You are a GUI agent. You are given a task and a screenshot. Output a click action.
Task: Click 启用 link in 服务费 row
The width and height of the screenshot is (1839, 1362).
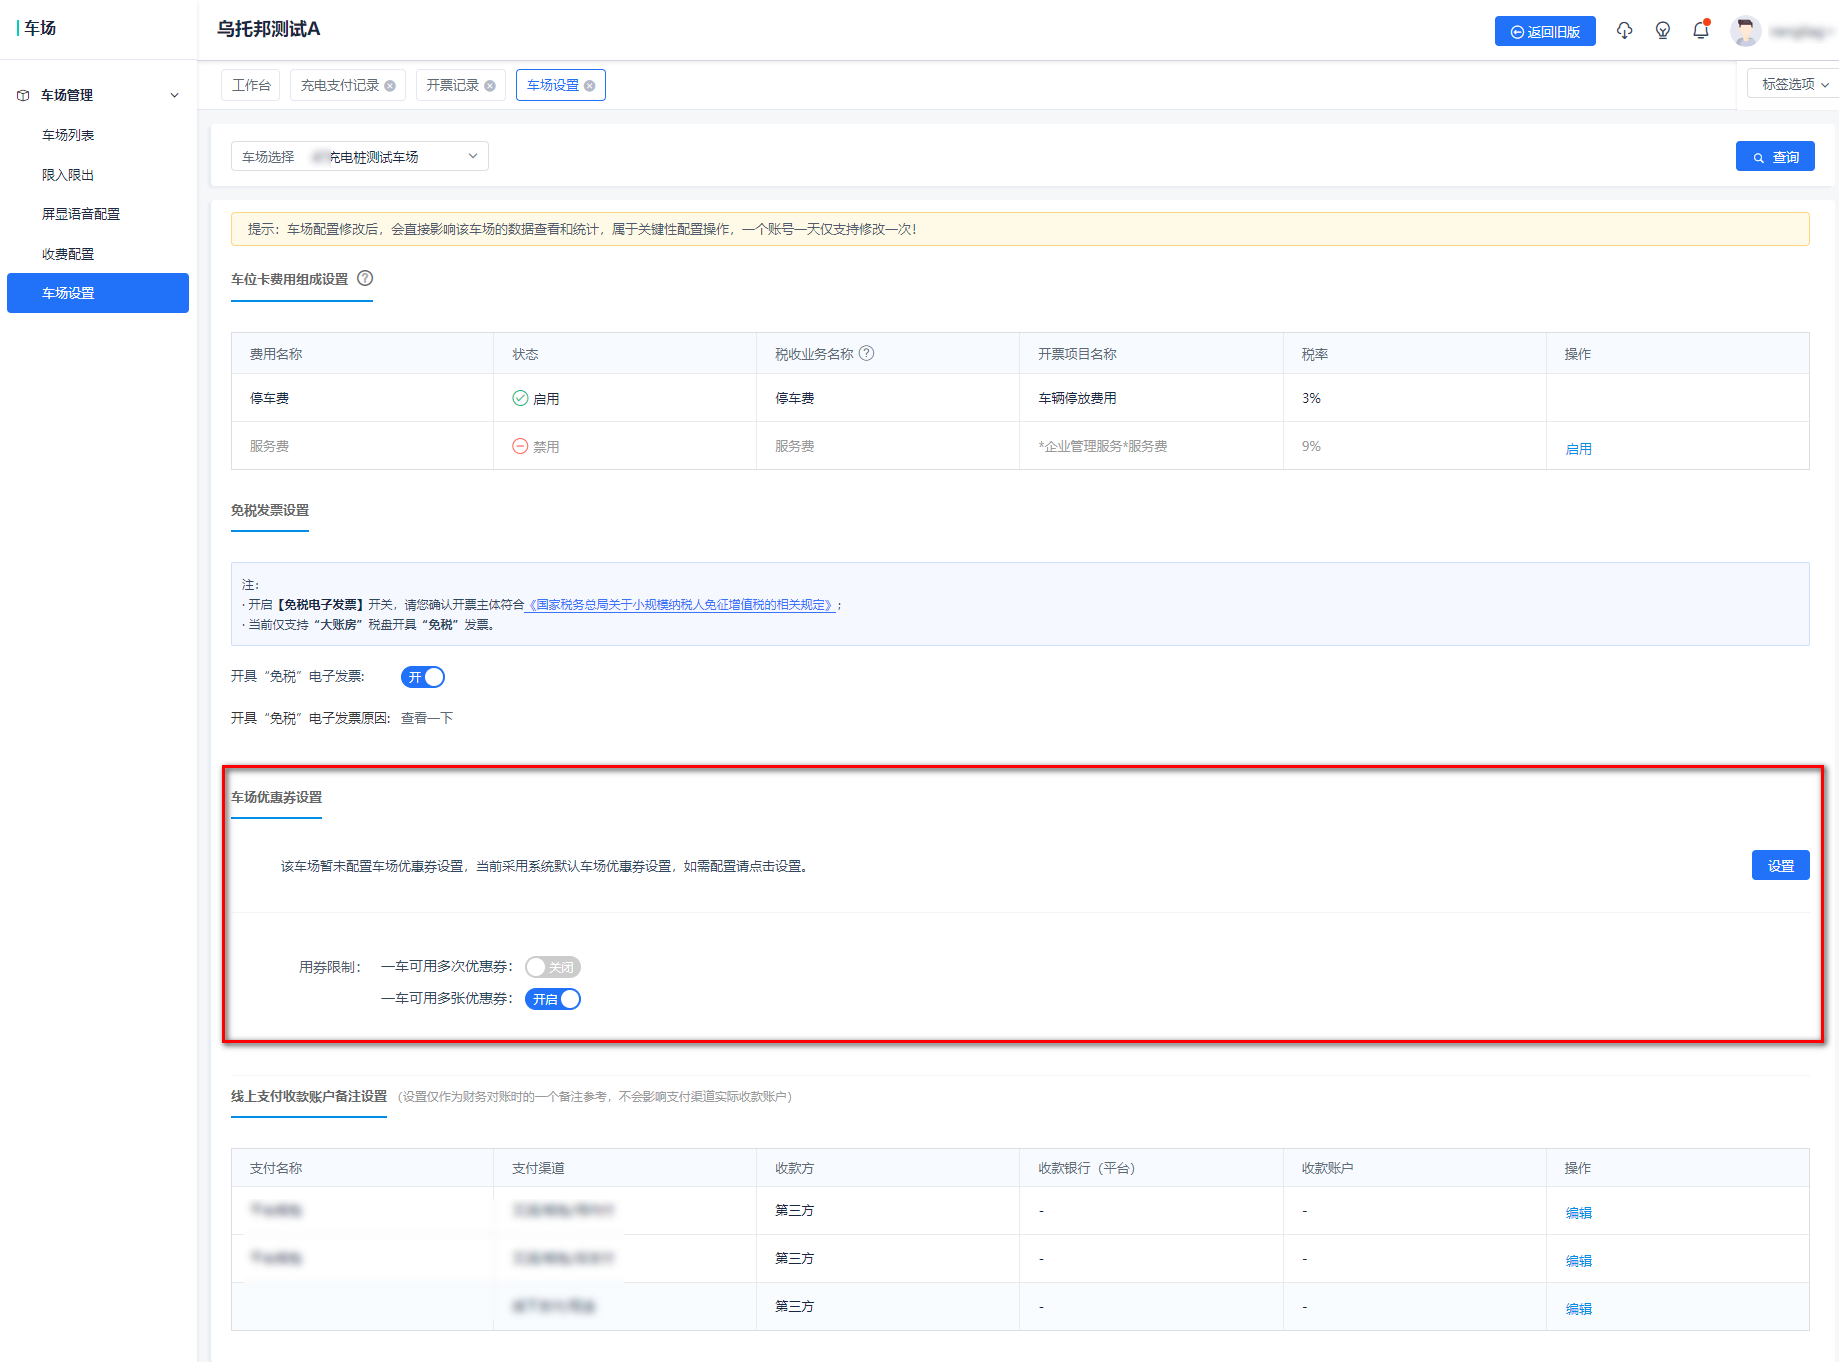(1578, 449)
